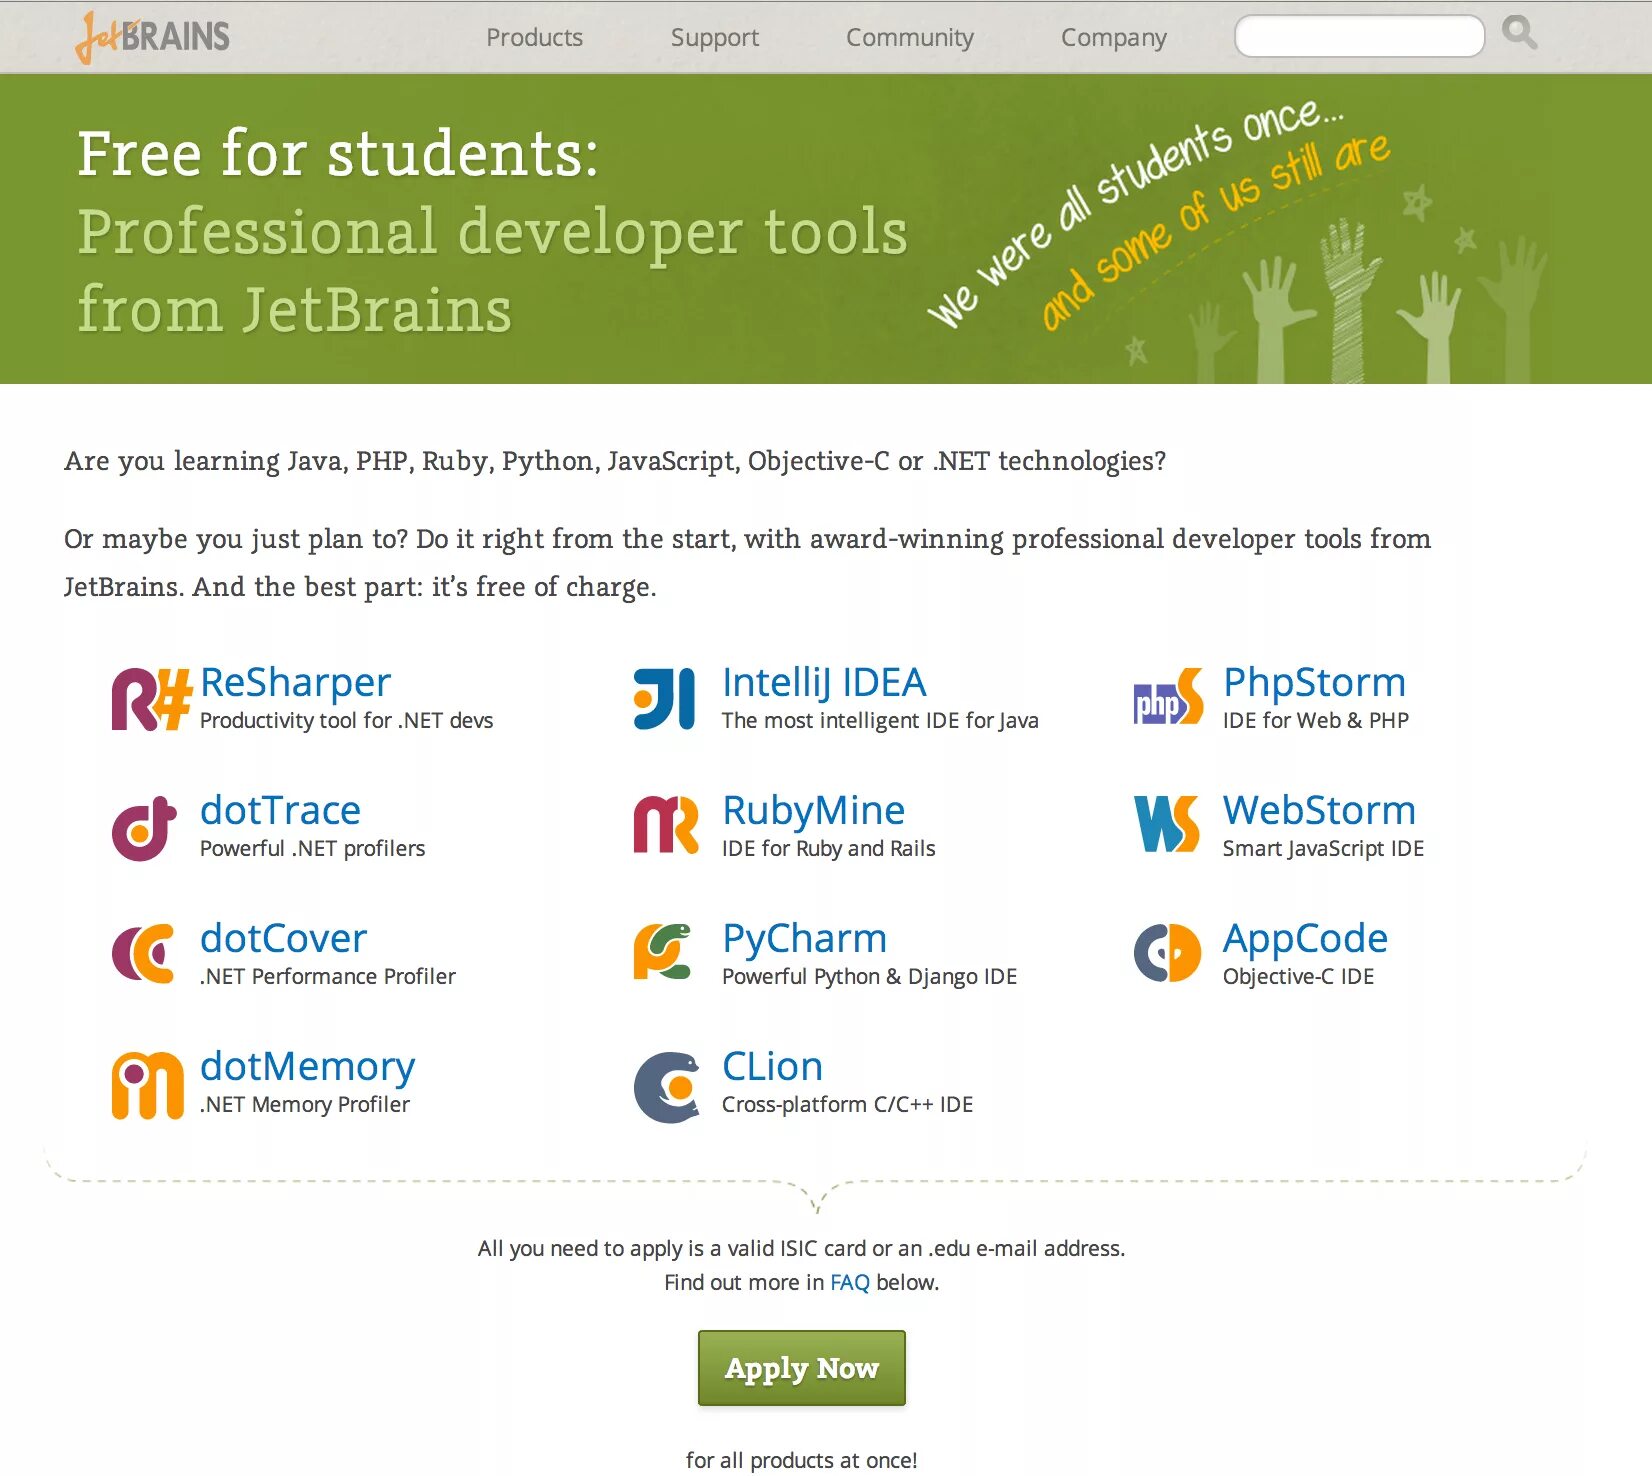Screen dimensions: 1652x1476
Task: Open the PhpStorm product link
Action: (x=1314, y=682)
